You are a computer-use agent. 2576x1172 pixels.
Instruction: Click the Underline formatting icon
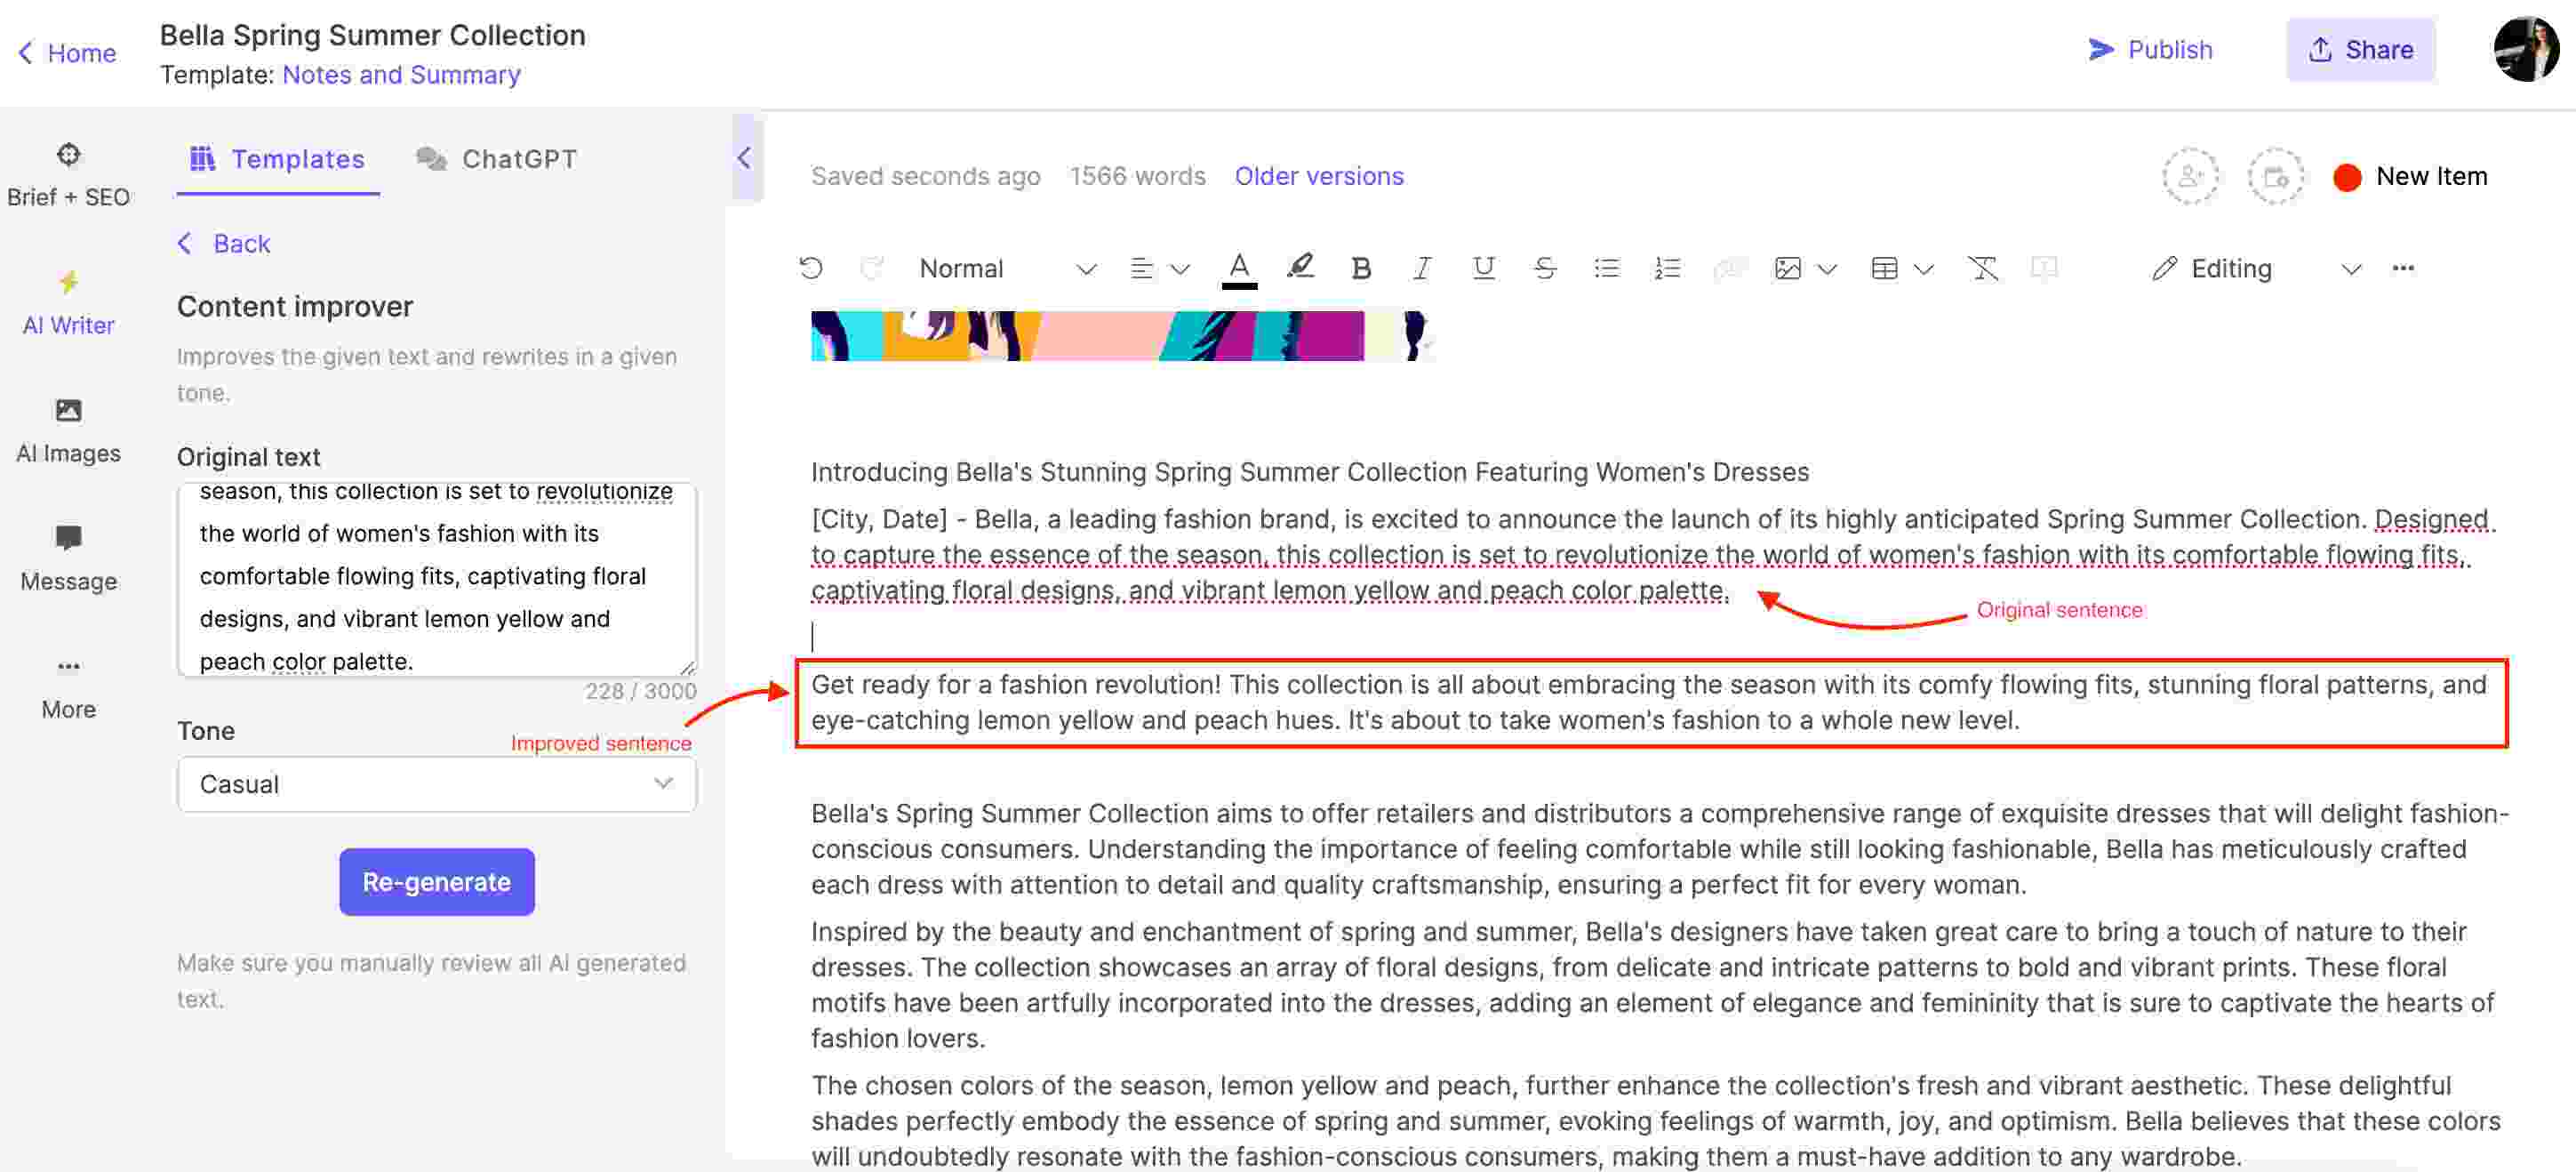(1478, 266)
